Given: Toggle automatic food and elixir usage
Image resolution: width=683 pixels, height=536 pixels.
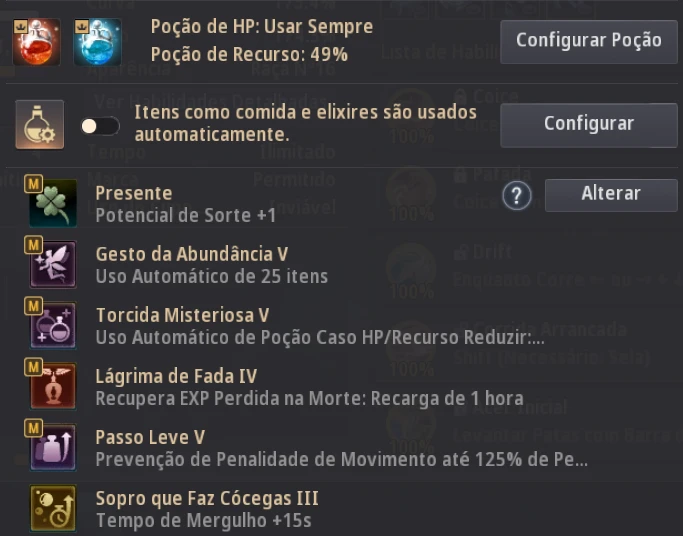Looking at the screenshot, I should tap(100, 126).
